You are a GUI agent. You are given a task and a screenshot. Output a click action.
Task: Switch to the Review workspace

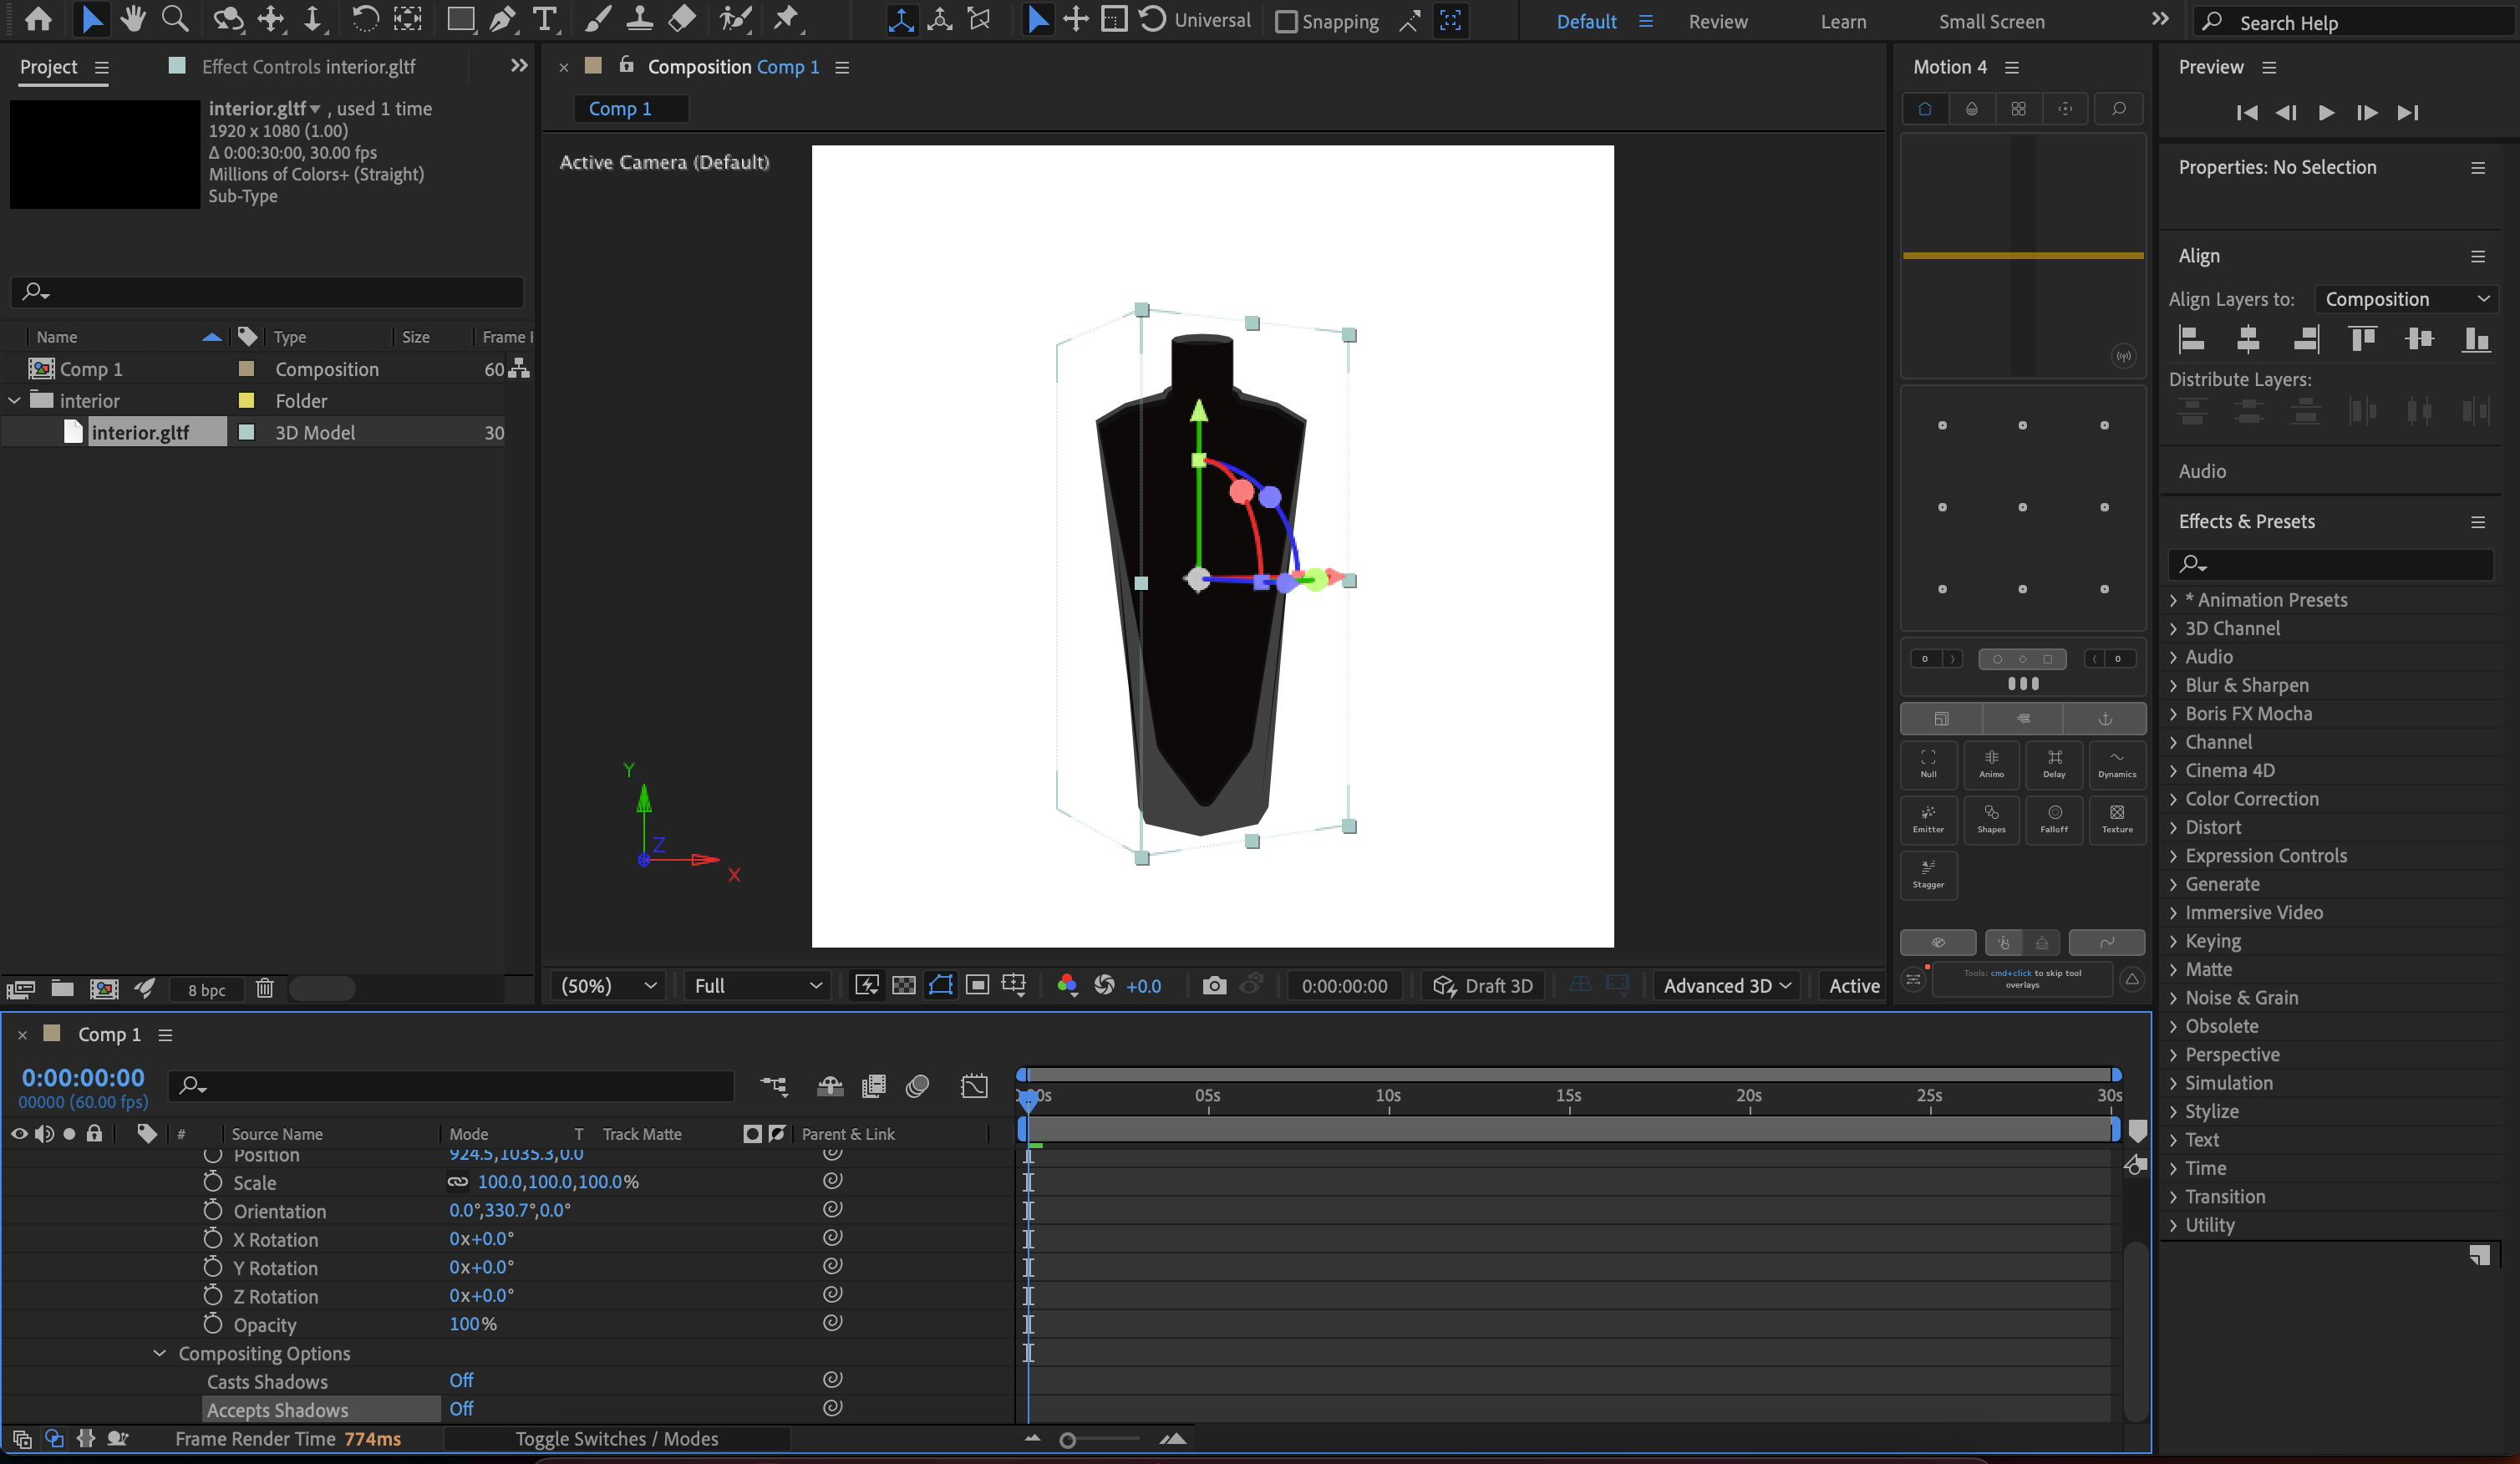pyautogui.click(x=1717, y=21)
